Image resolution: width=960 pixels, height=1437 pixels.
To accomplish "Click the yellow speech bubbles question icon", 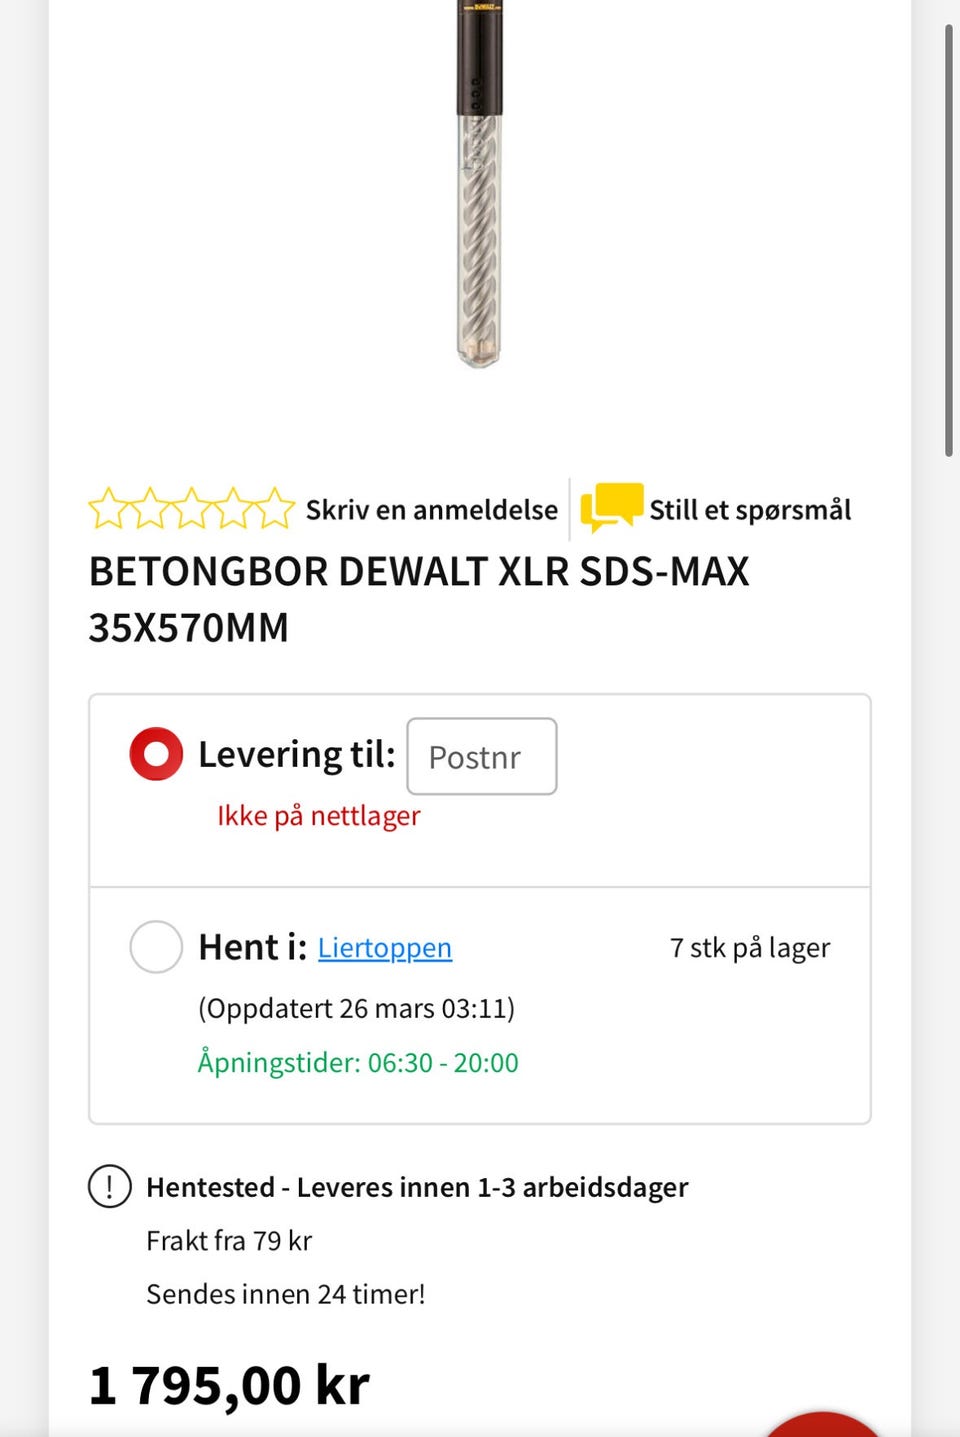I will point(611,507).
